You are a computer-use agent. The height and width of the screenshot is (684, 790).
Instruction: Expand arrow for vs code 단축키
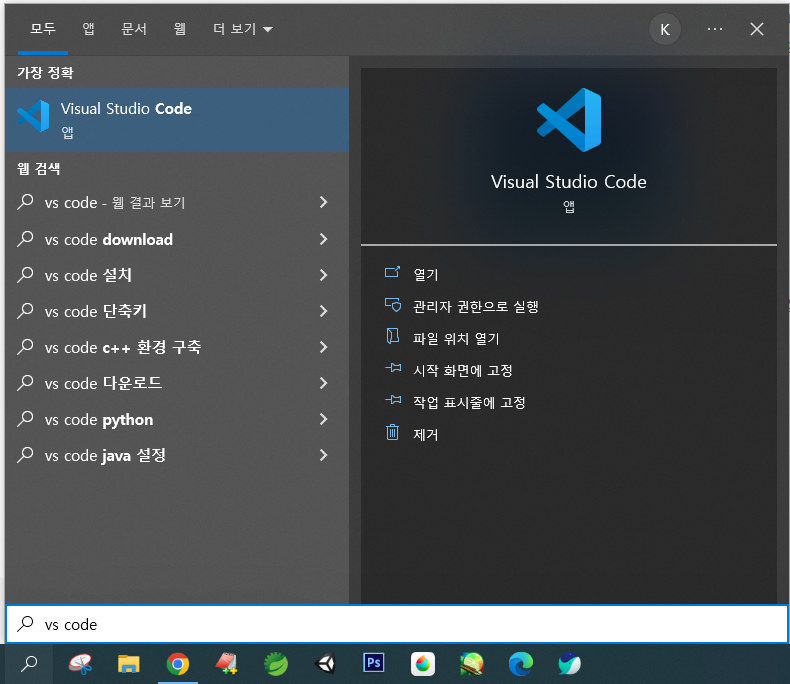point(323,311)
